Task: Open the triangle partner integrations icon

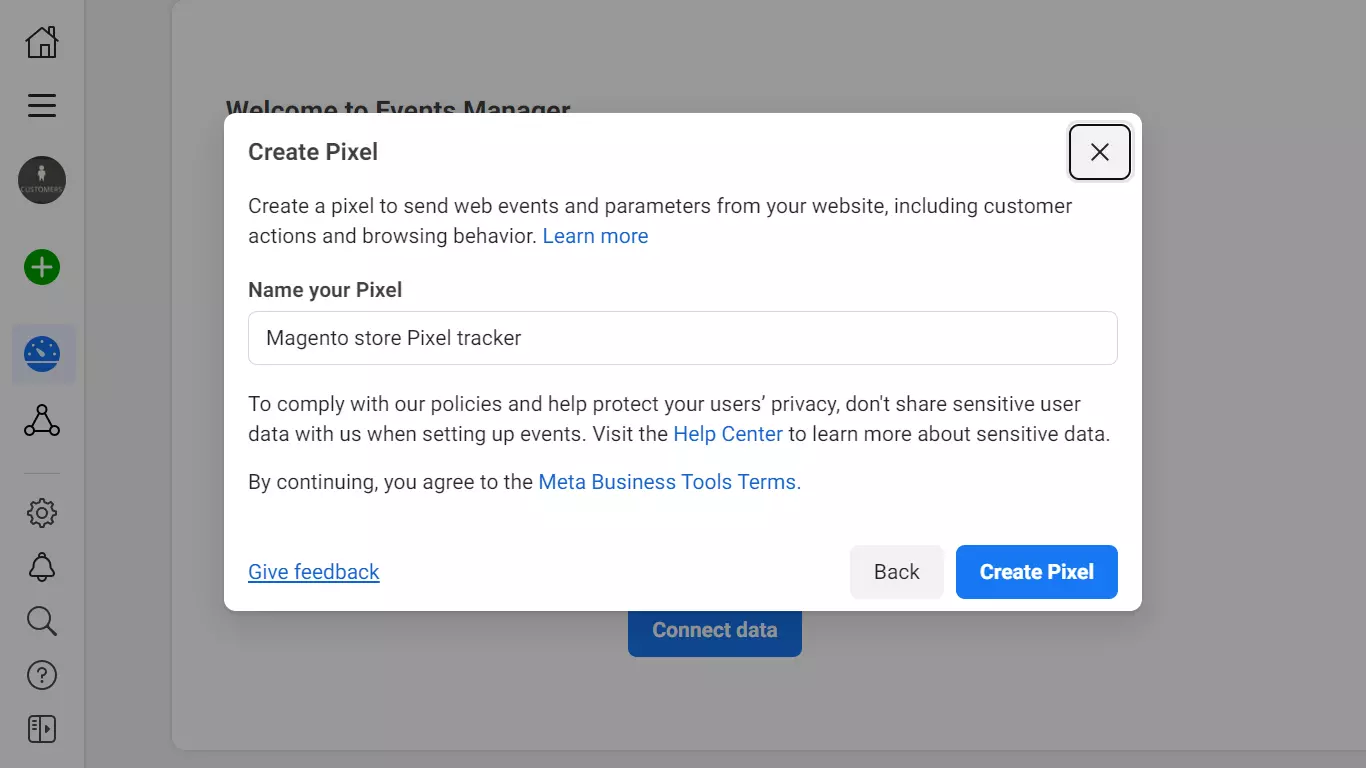Action: point(42,421)
